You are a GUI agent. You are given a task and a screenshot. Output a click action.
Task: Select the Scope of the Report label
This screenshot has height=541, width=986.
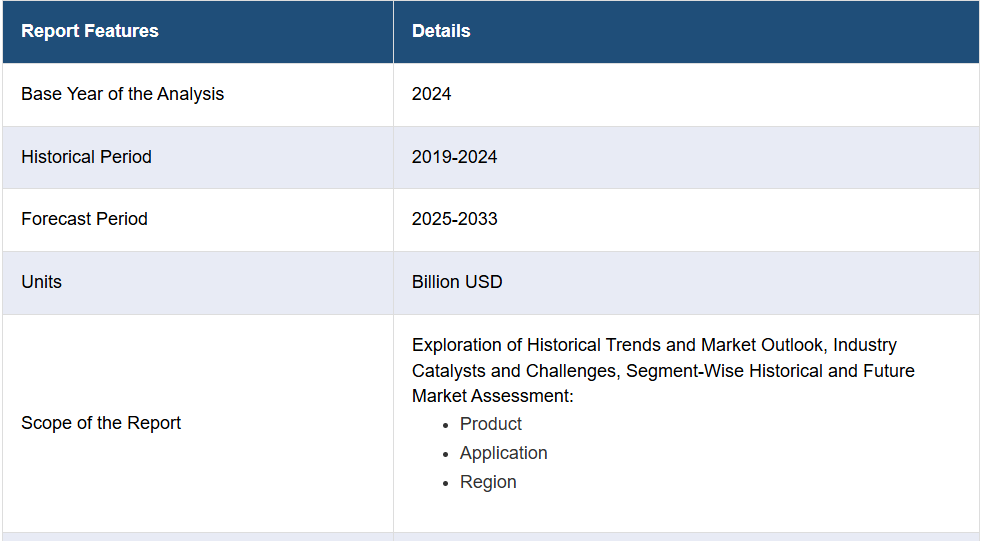[101, 423]
